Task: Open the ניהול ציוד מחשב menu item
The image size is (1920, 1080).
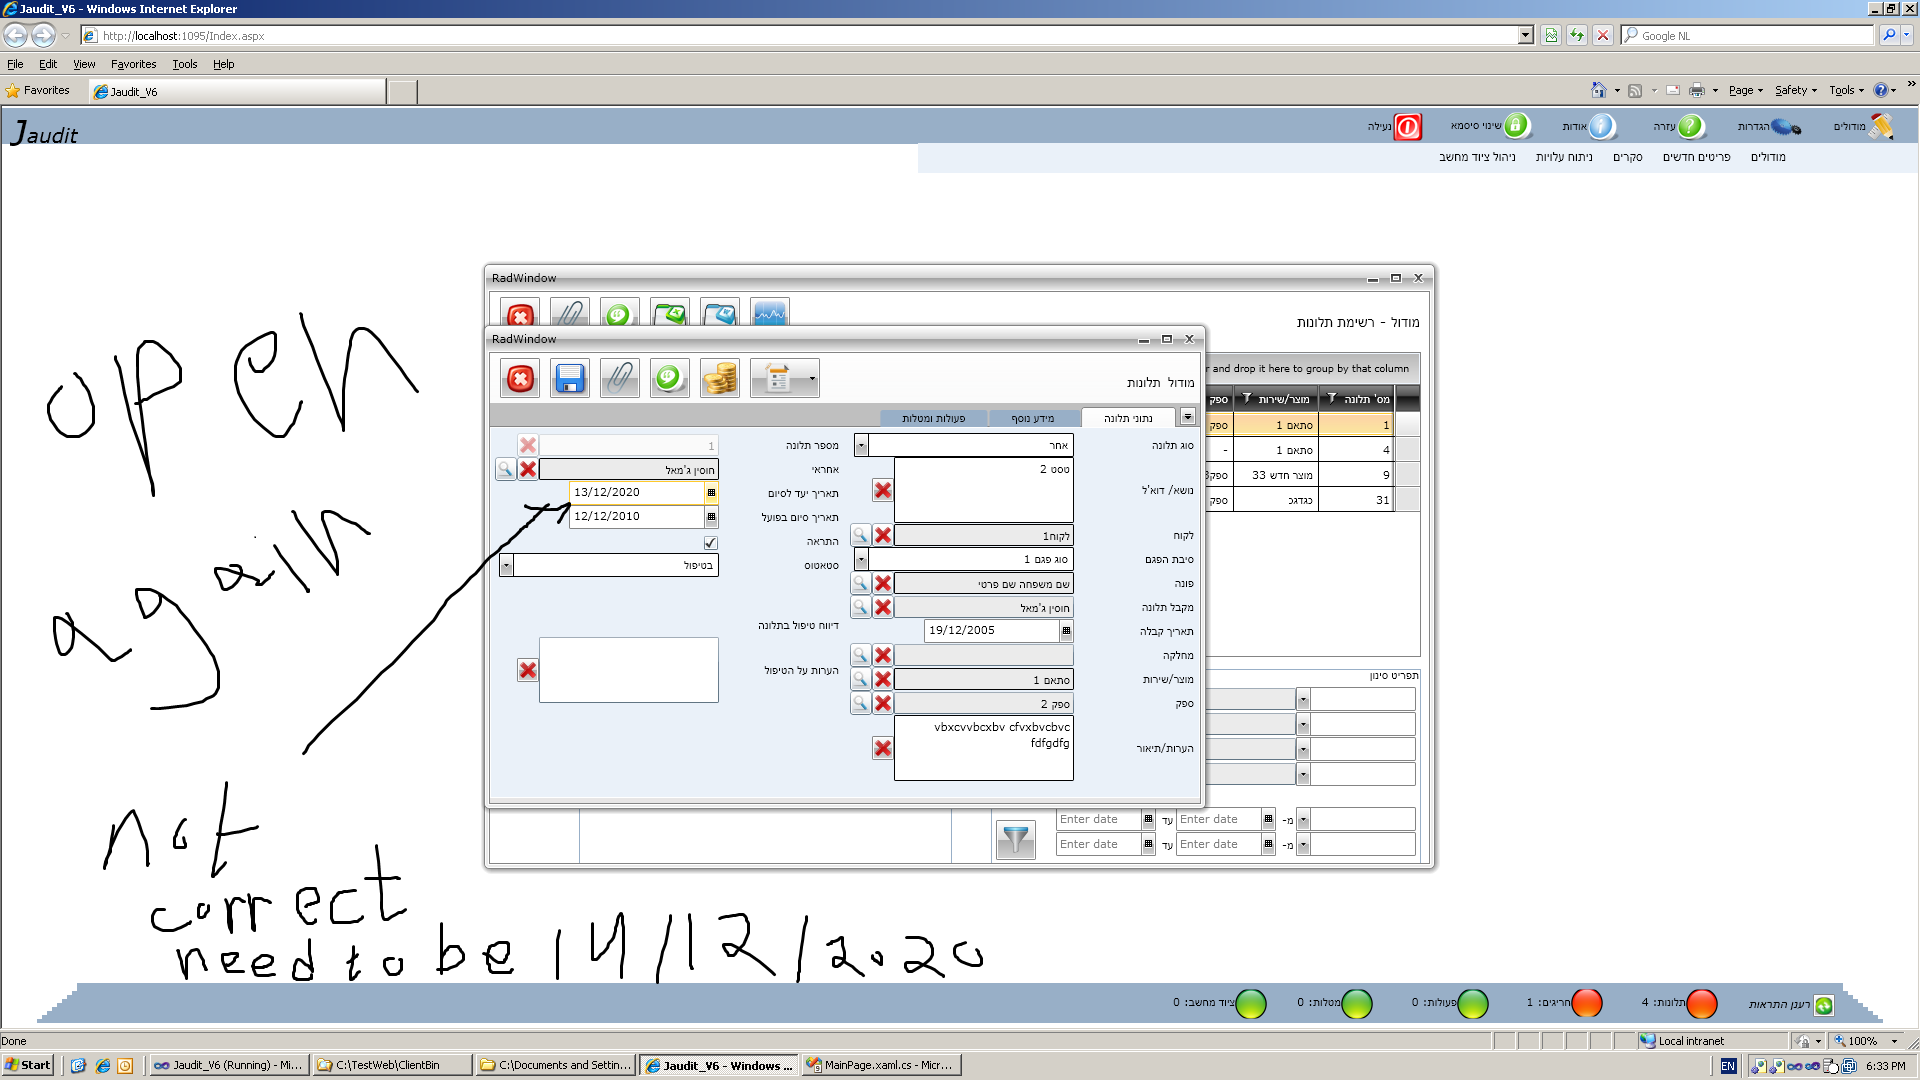Action: (x=1477, y=157)
